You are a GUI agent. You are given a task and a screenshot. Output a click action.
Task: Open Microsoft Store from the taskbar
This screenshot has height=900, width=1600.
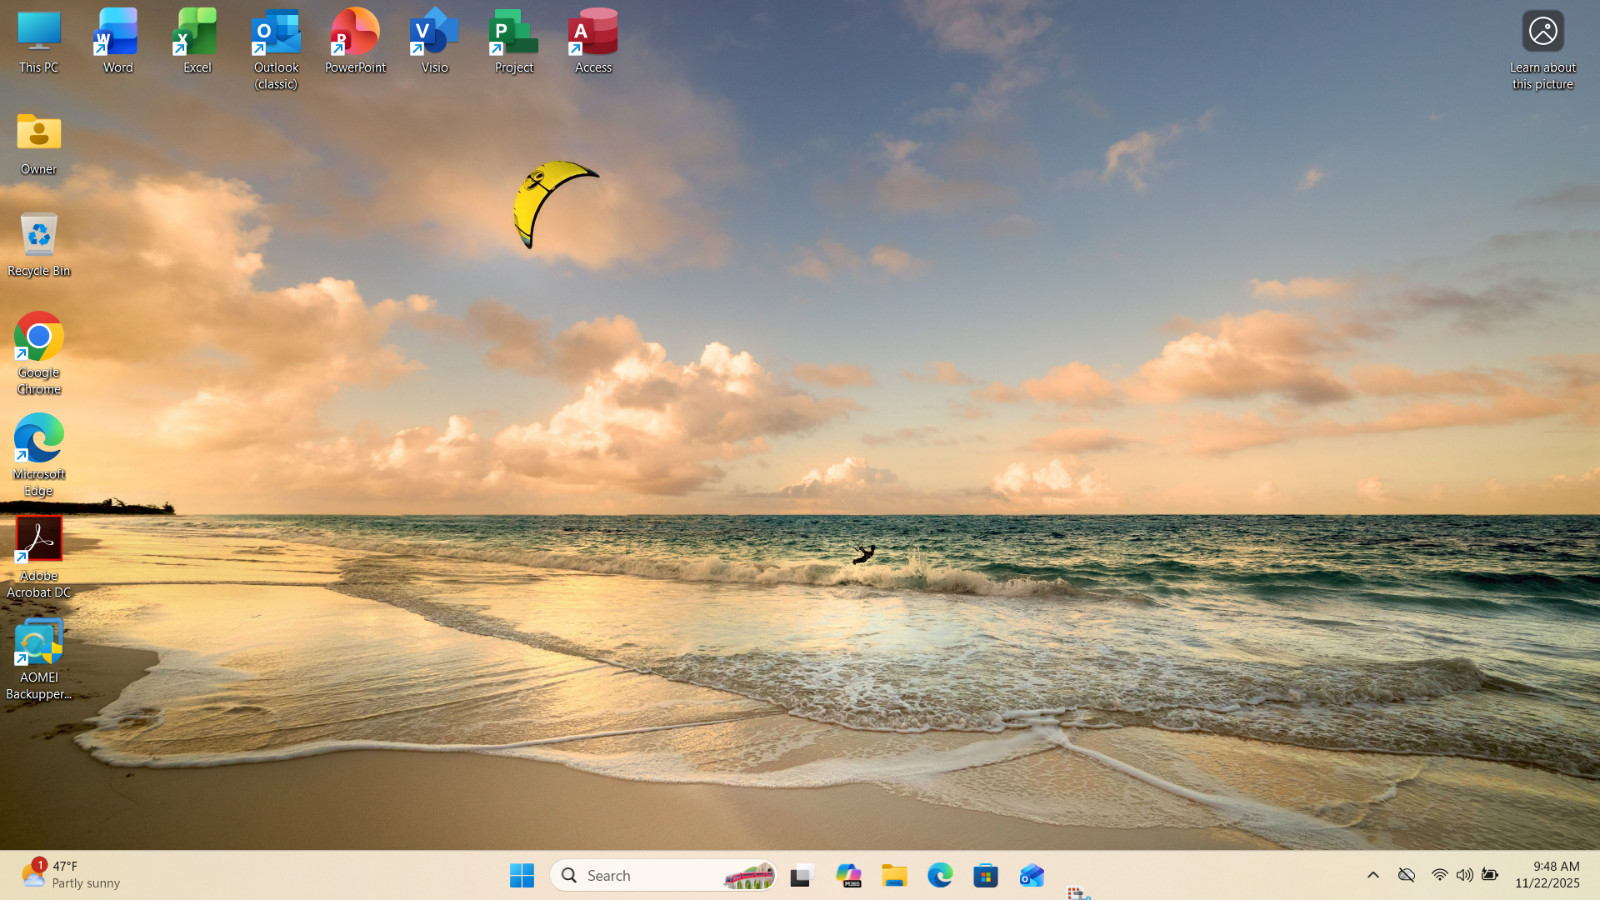point(986,876)
